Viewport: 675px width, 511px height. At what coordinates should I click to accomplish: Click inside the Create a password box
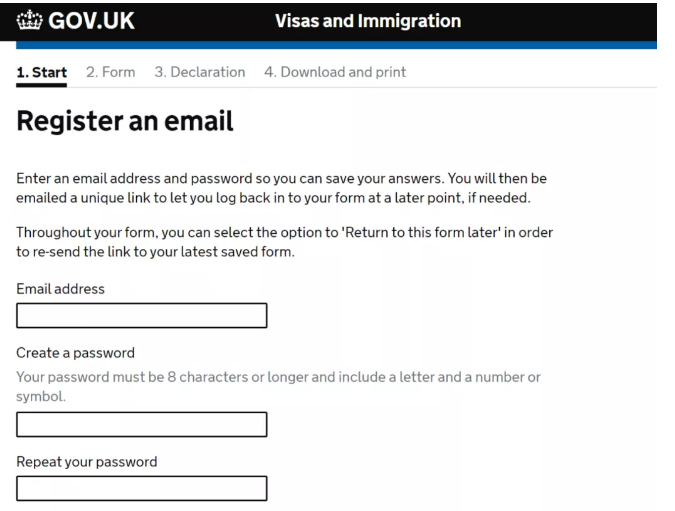coord(142,424)
